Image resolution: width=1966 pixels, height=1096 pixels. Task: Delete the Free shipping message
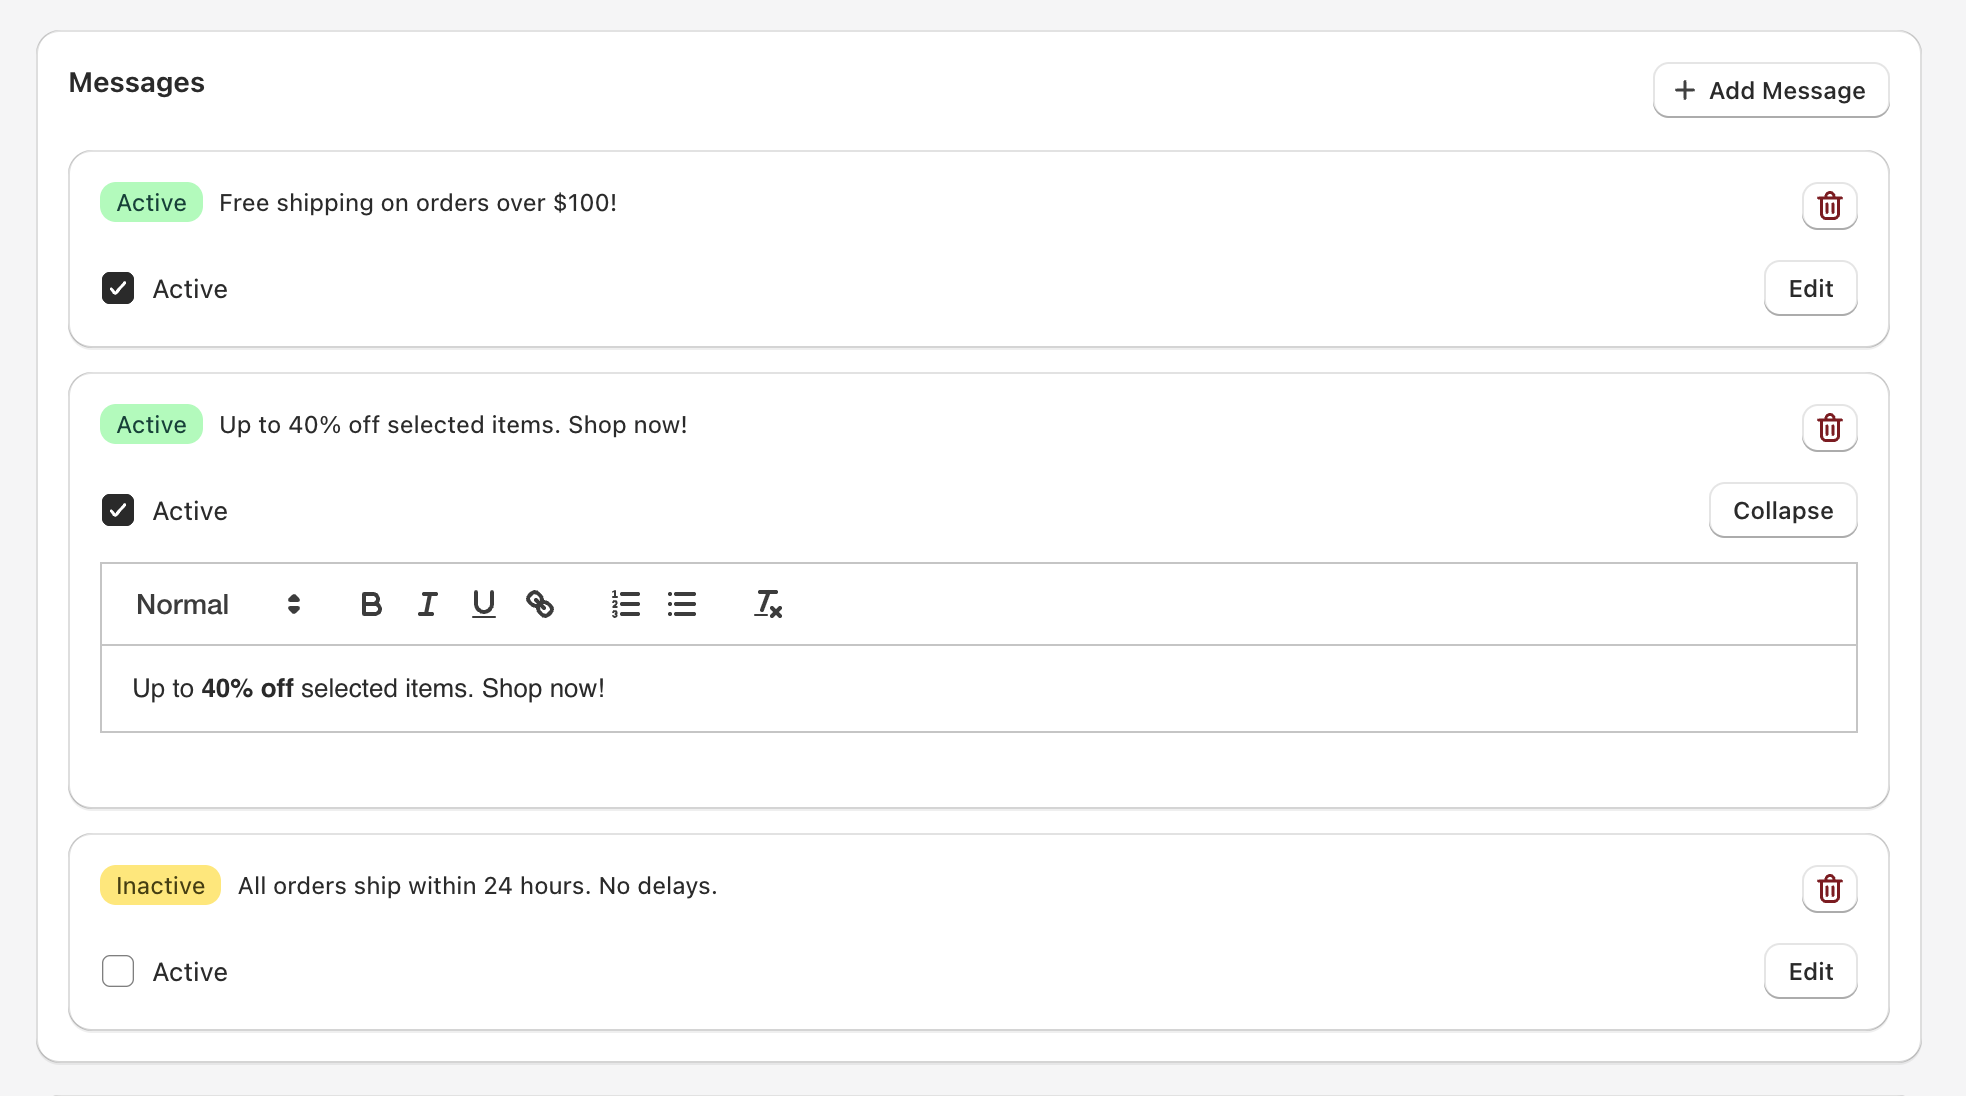(1829, 206)
